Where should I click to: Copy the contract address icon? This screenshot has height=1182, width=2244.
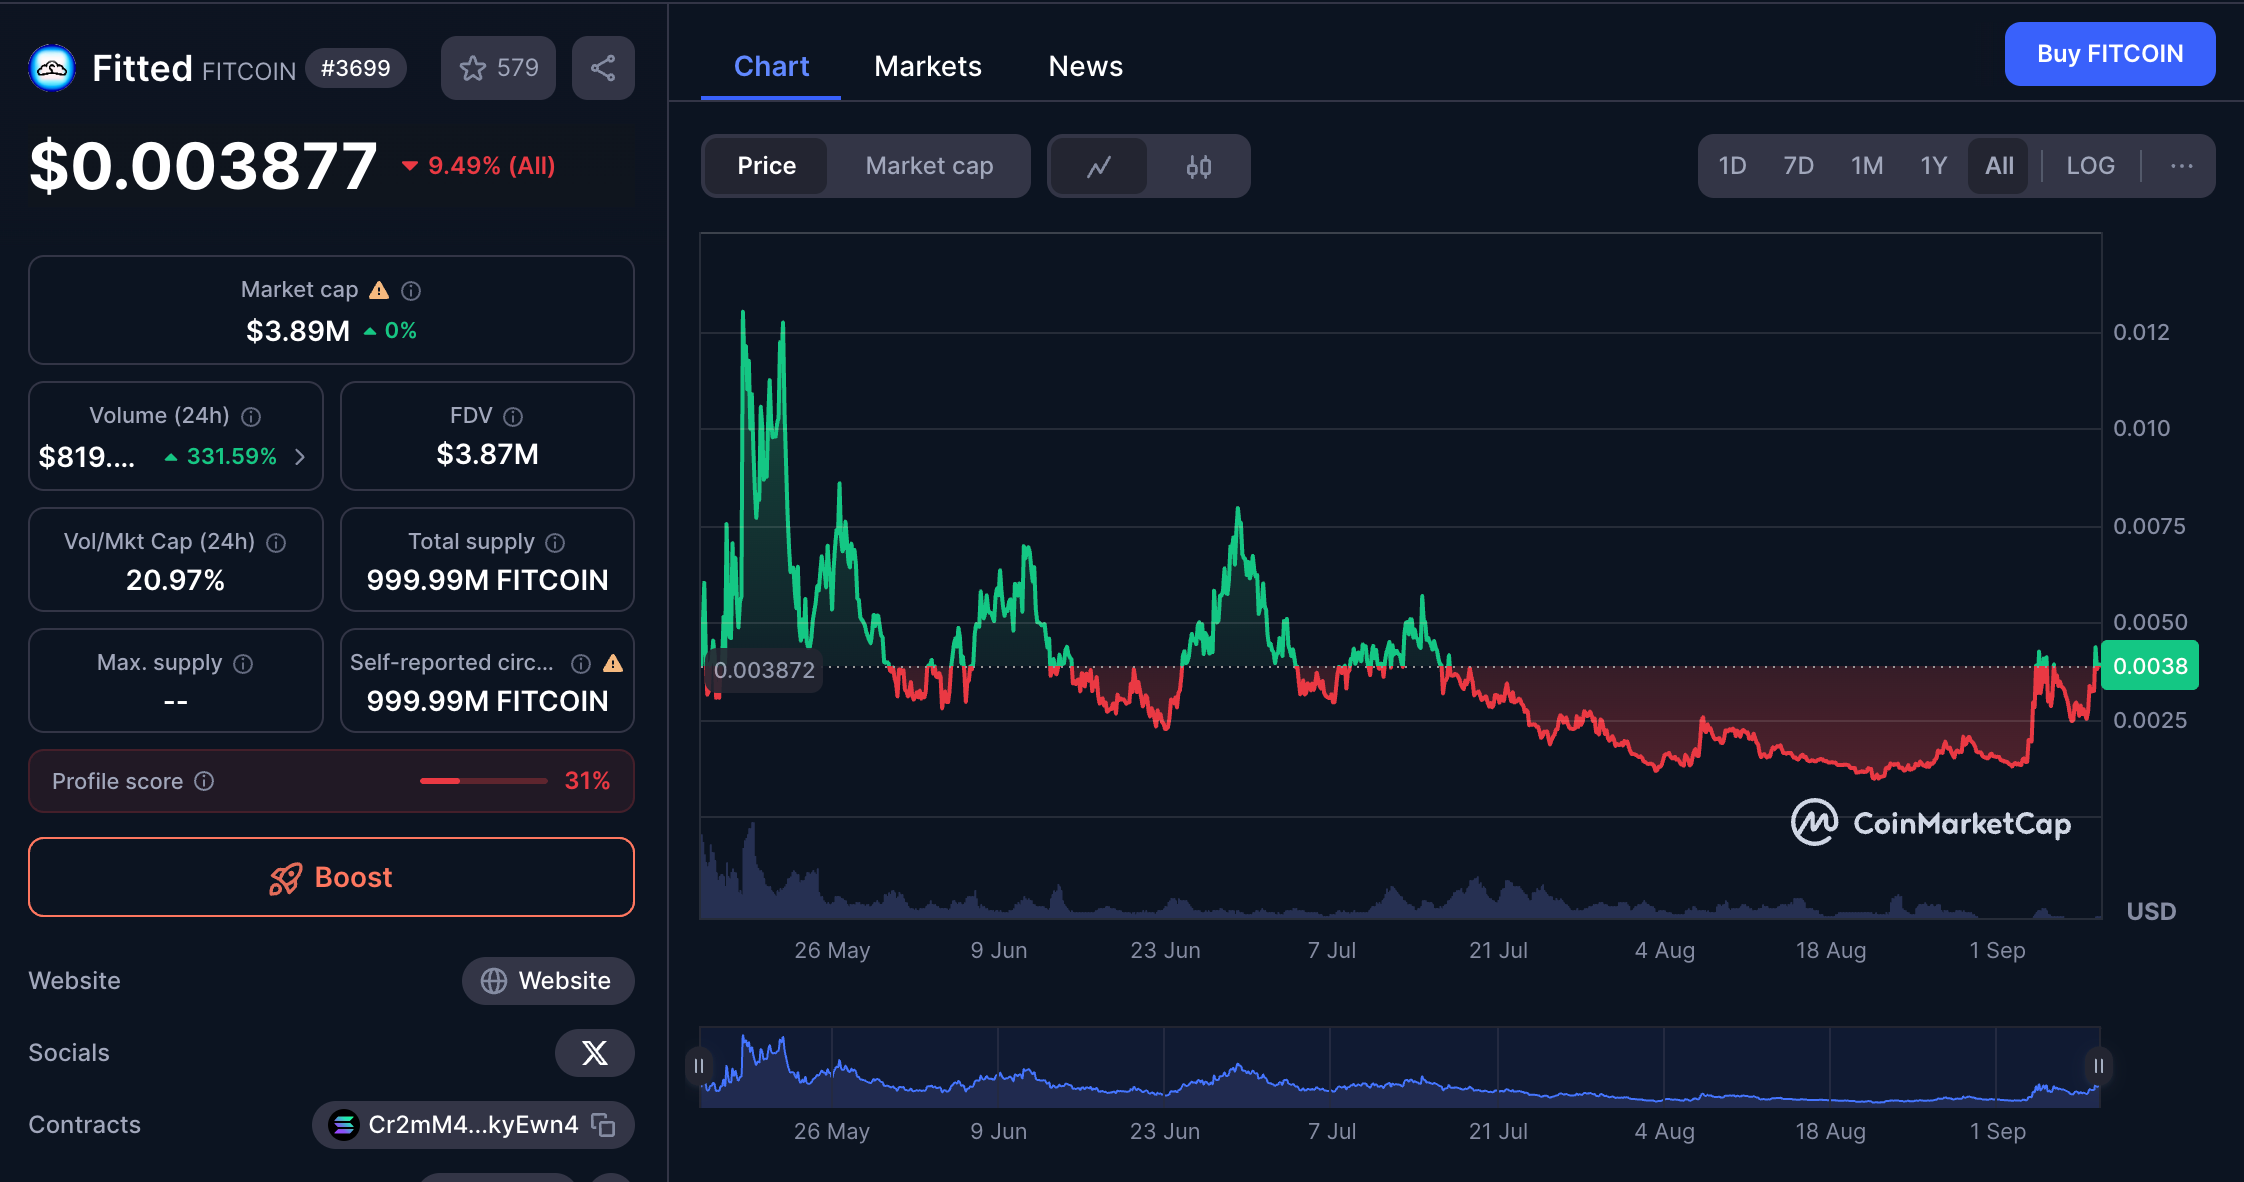pyautogui.click(x=603, y=1125)
